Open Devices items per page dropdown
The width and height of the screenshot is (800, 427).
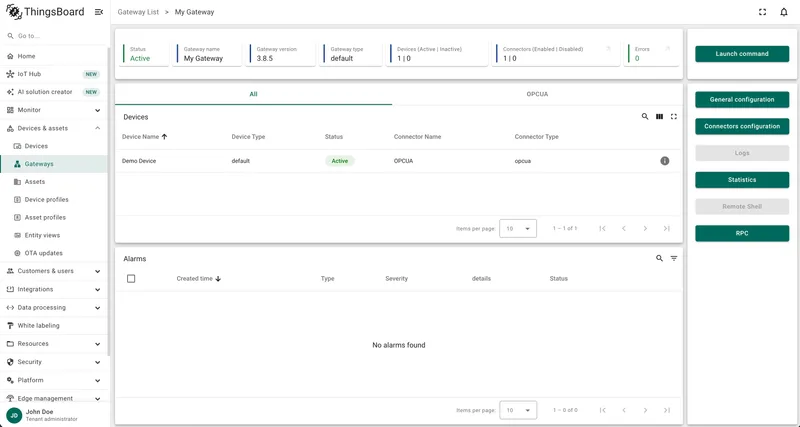tap(518, 229)
